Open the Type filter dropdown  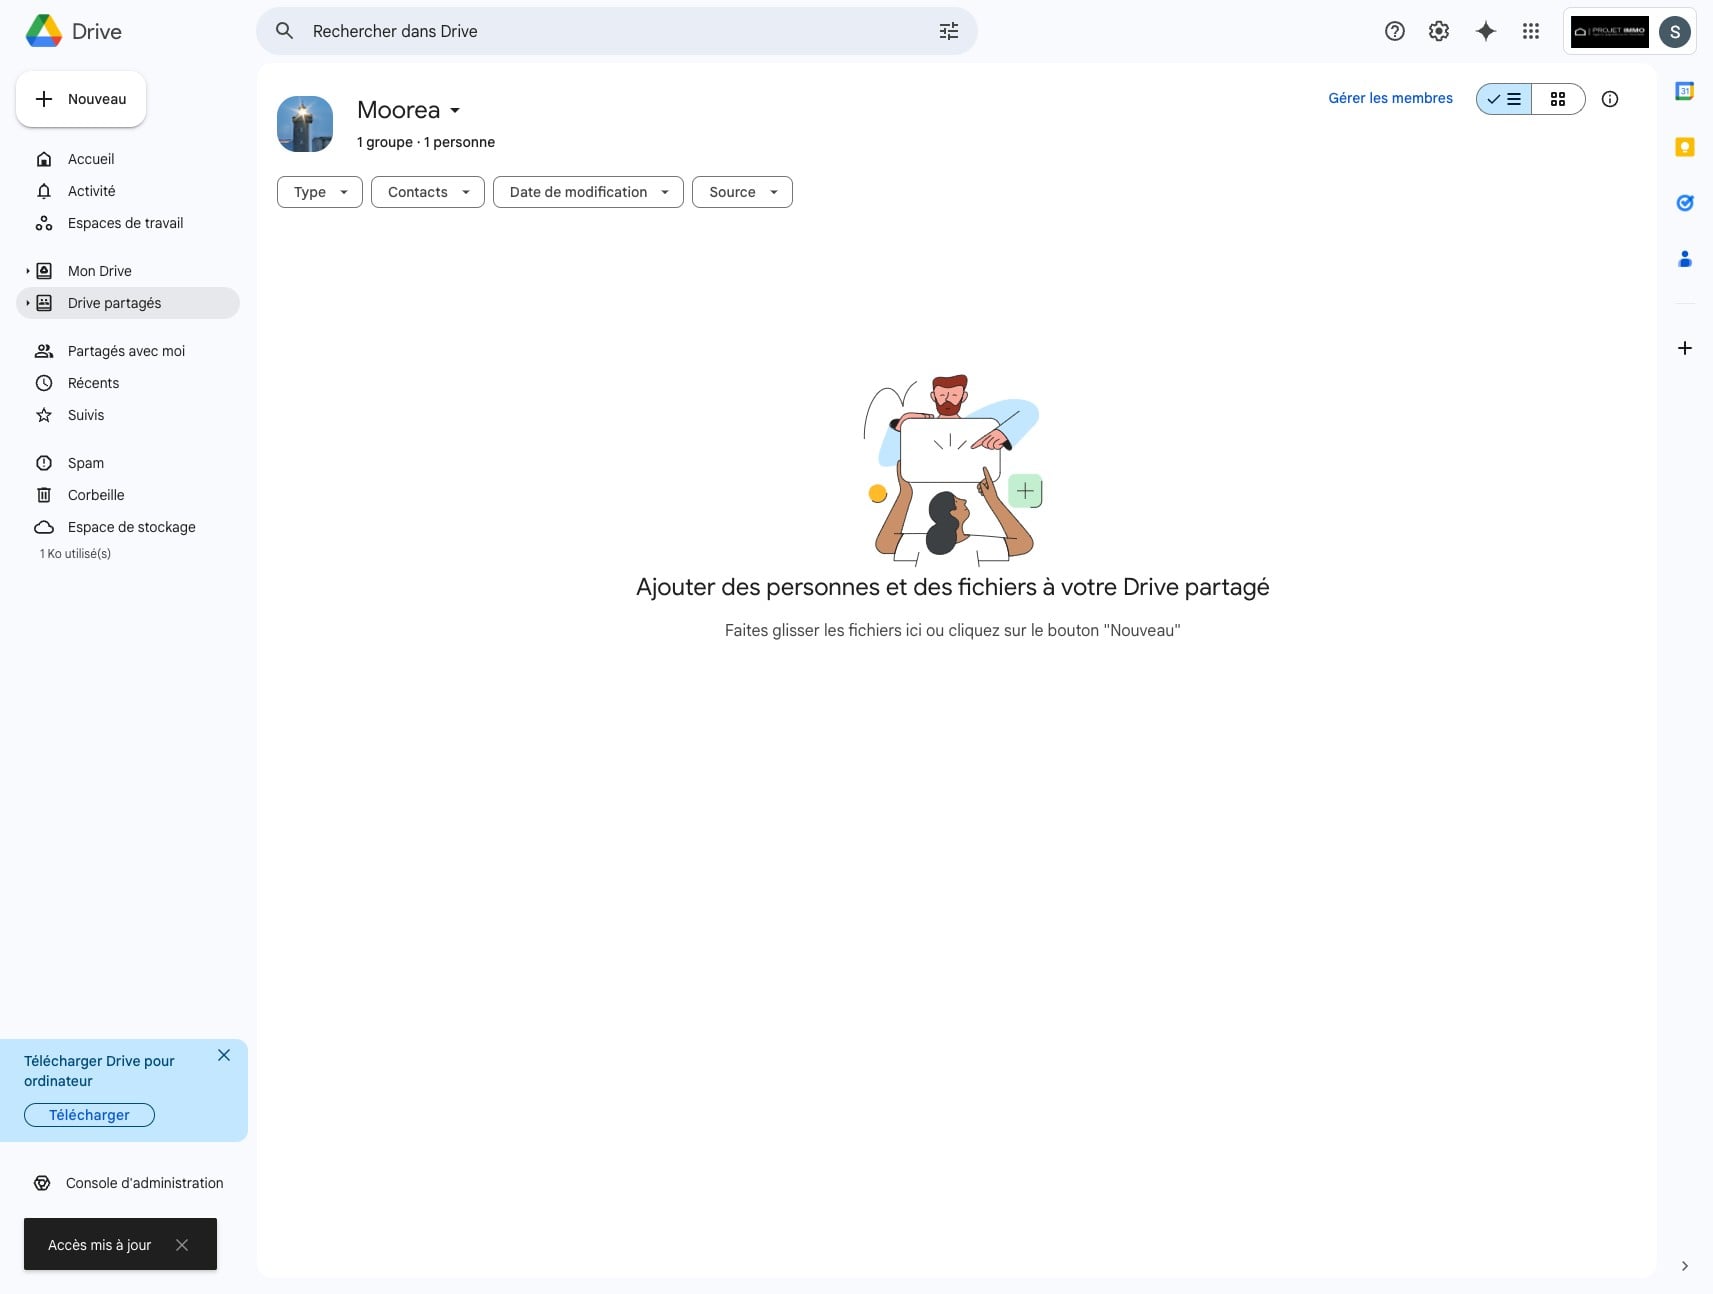(x=319, y=192)
